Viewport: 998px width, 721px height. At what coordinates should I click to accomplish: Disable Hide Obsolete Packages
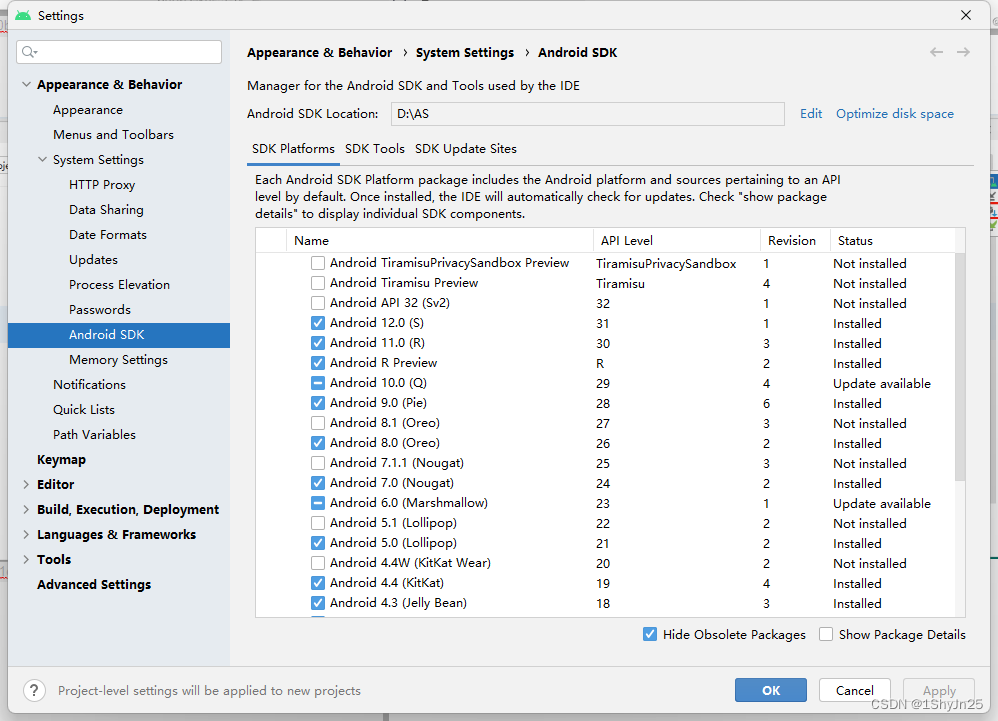pos(650,634)
